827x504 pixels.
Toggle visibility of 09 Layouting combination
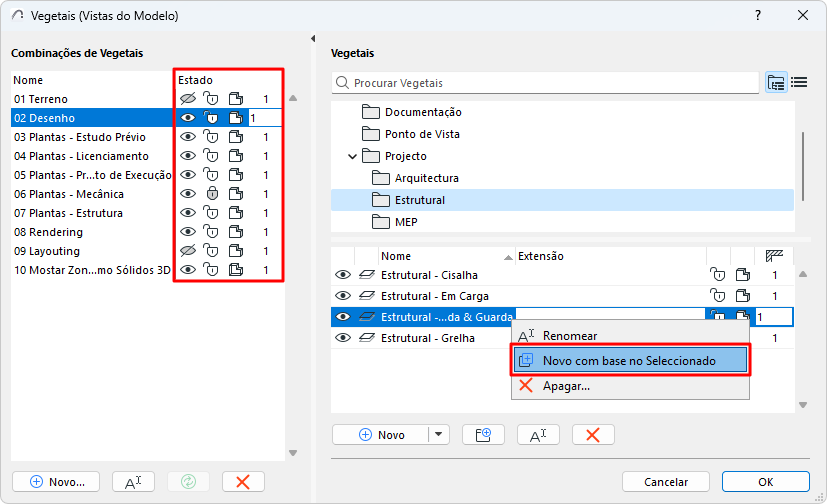pos(187,251)
